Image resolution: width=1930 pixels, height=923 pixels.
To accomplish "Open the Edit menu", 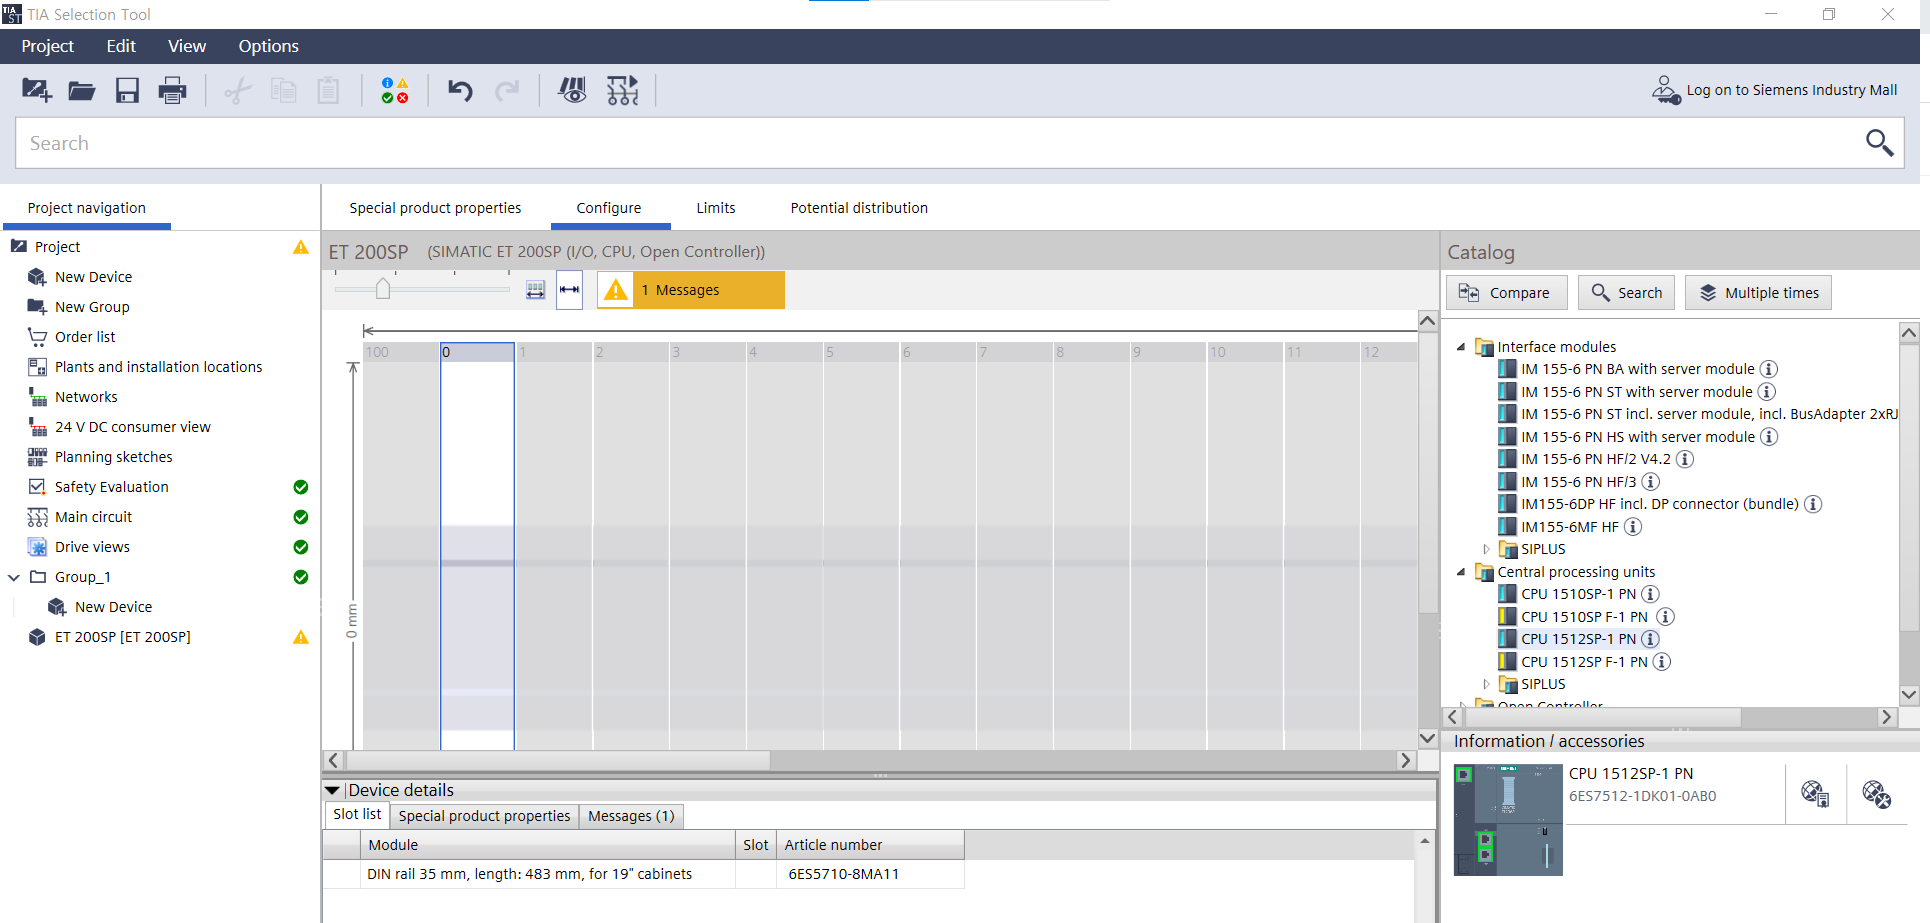I will [121, 46].
